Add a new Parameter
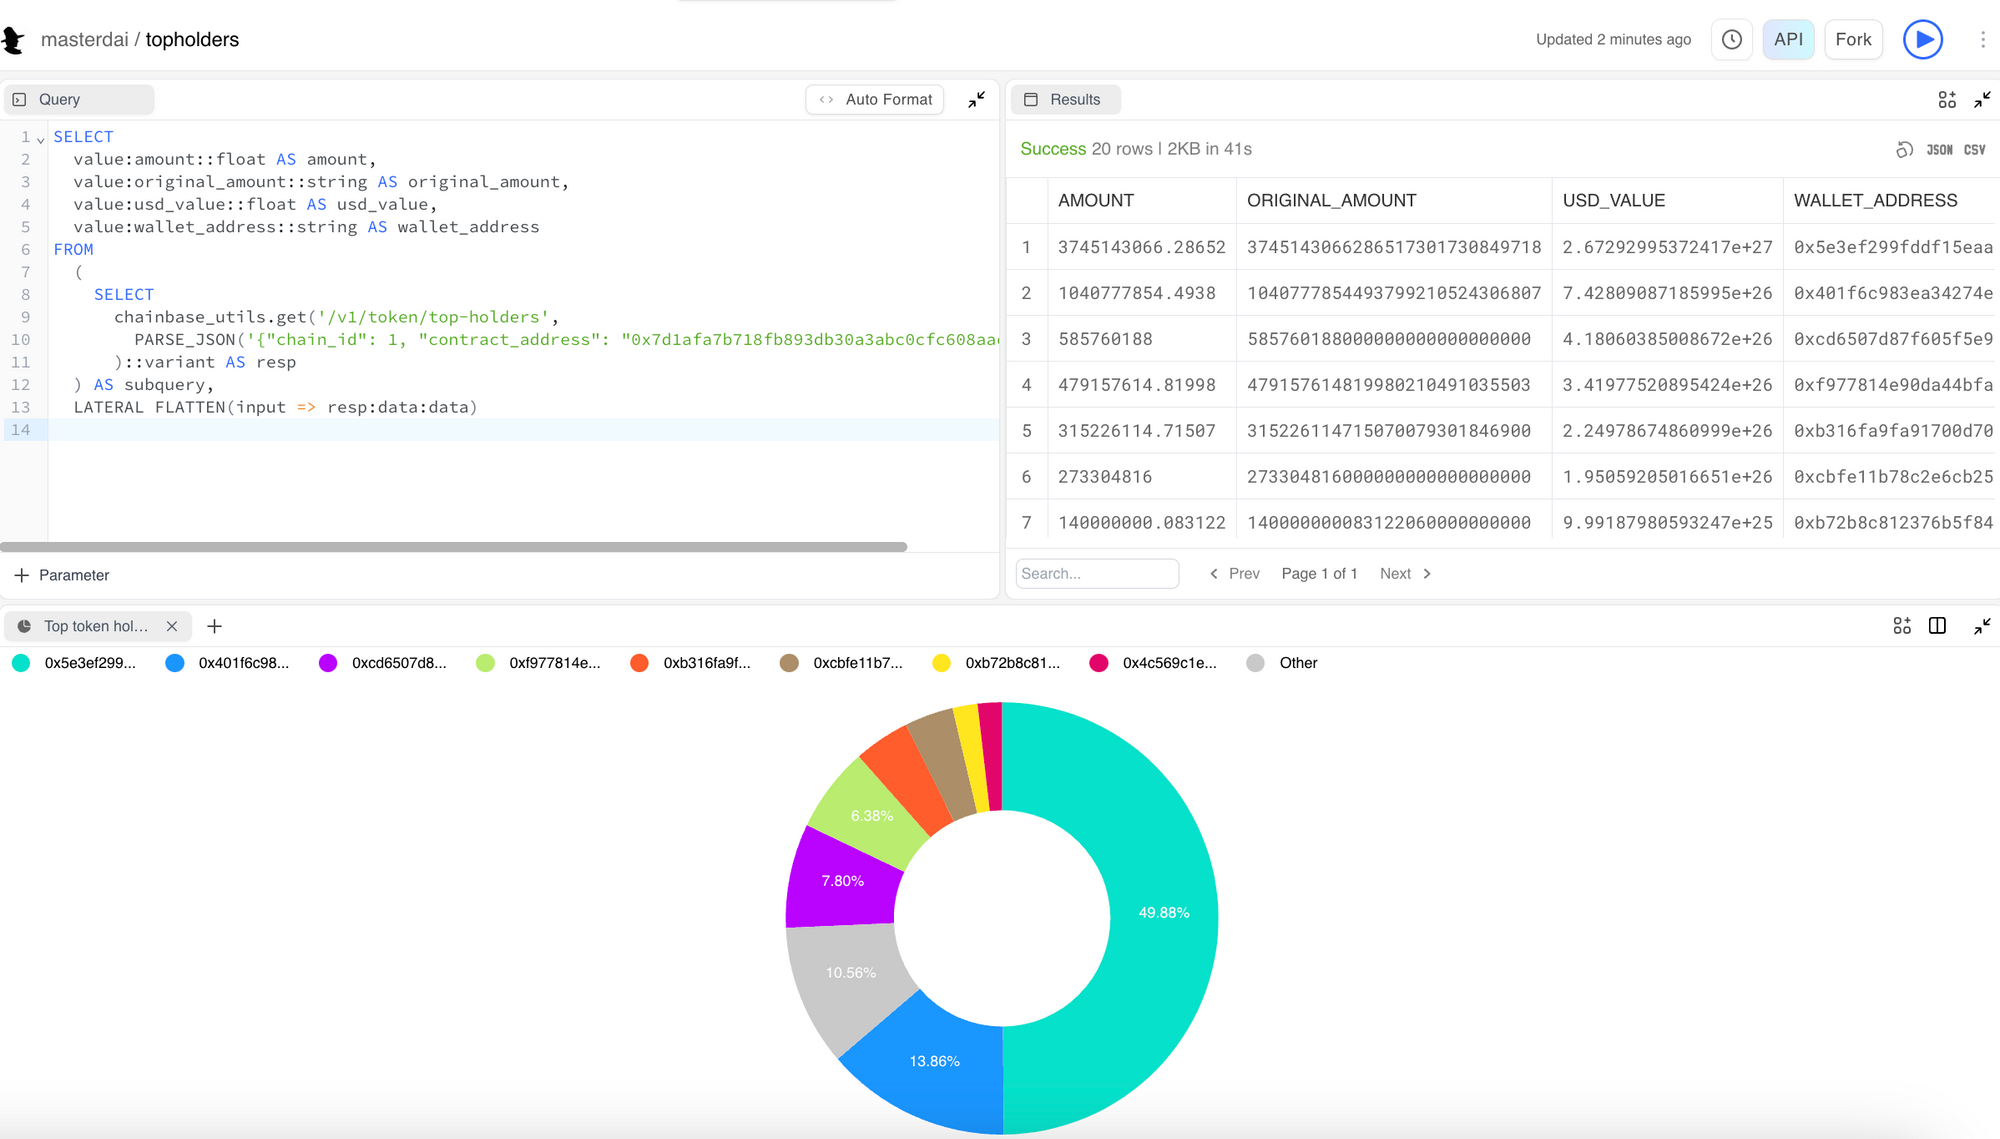Screen dimensions: 2000x1139 [62, 575]
